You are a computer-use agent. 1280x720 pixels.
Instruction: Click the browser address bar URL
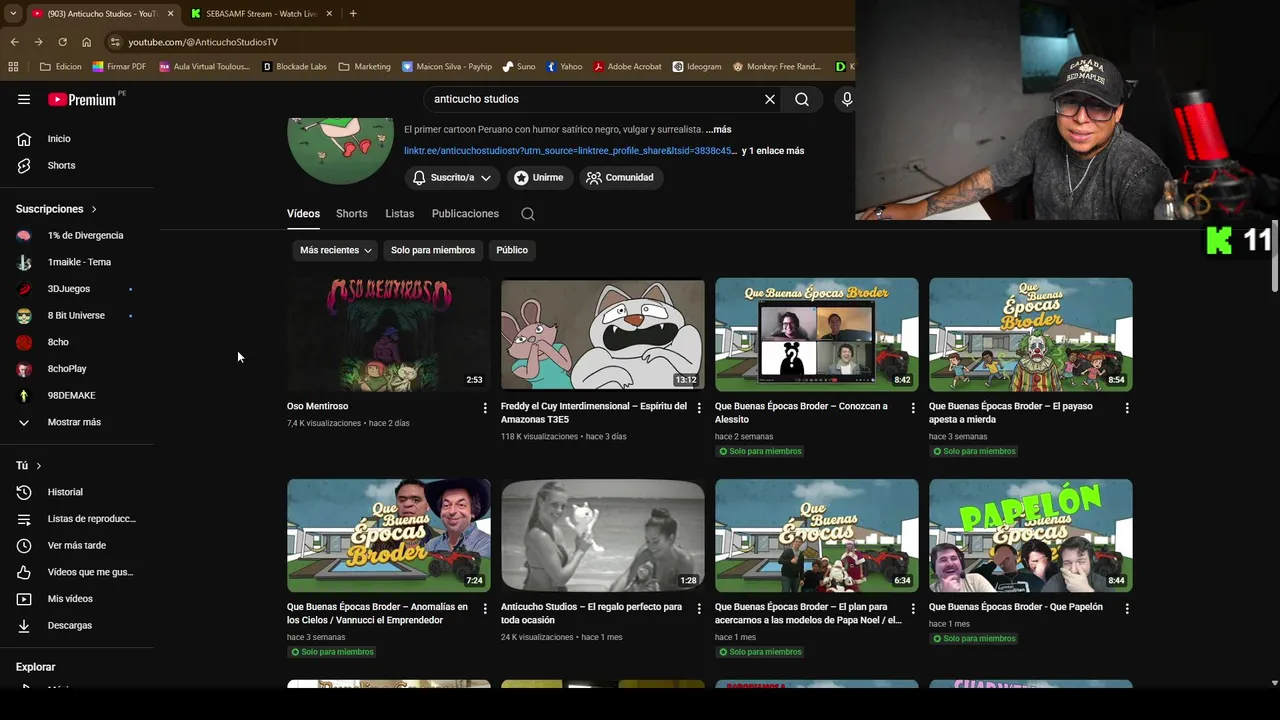click(x=203, y=42)
